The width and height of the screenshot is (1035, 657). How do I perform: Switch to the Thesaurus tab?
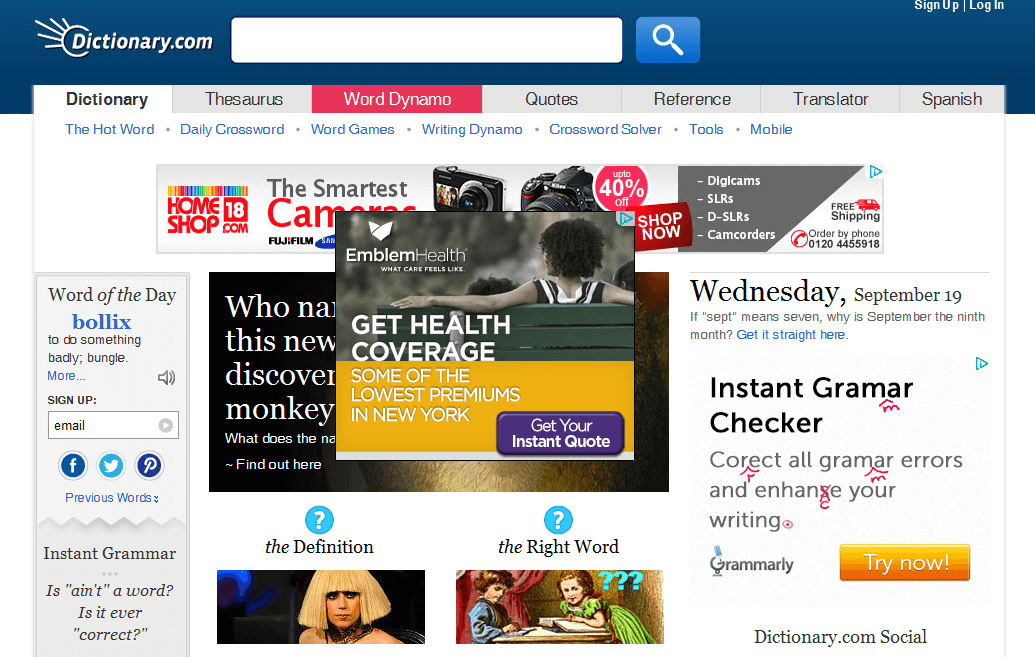click(244, 99)
